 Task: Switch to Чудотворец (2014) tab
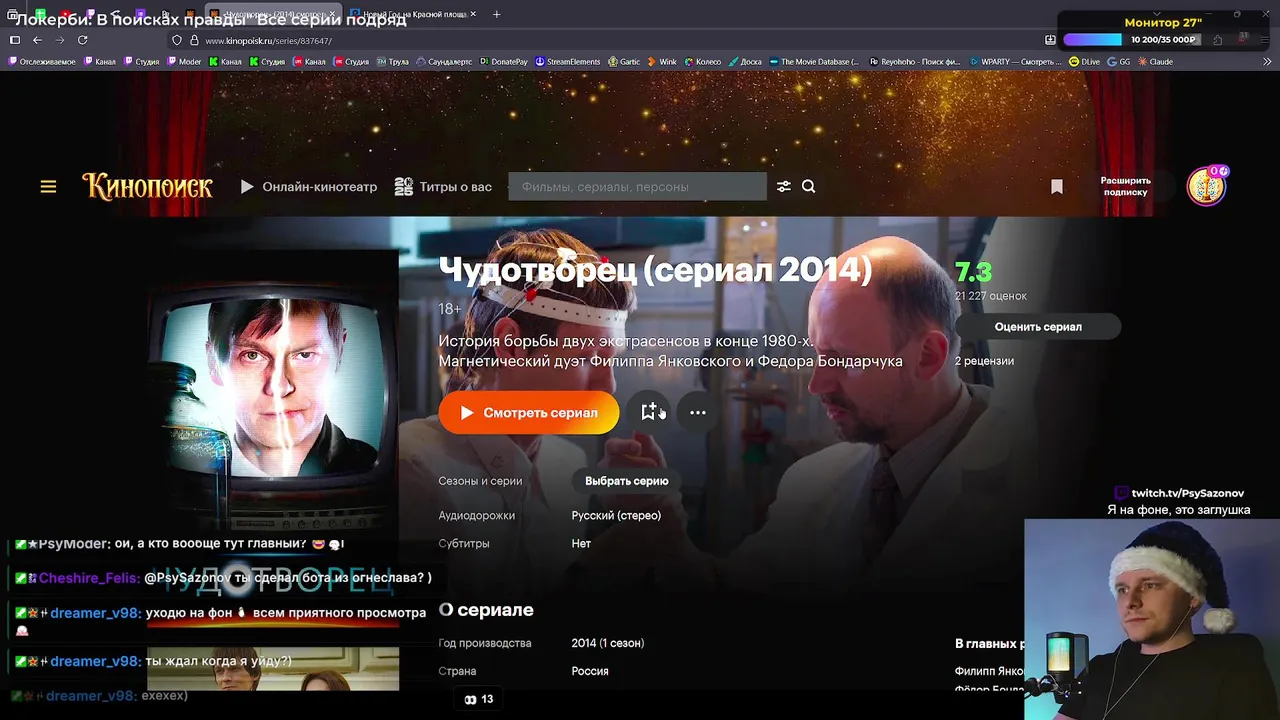tap(273, 14)
